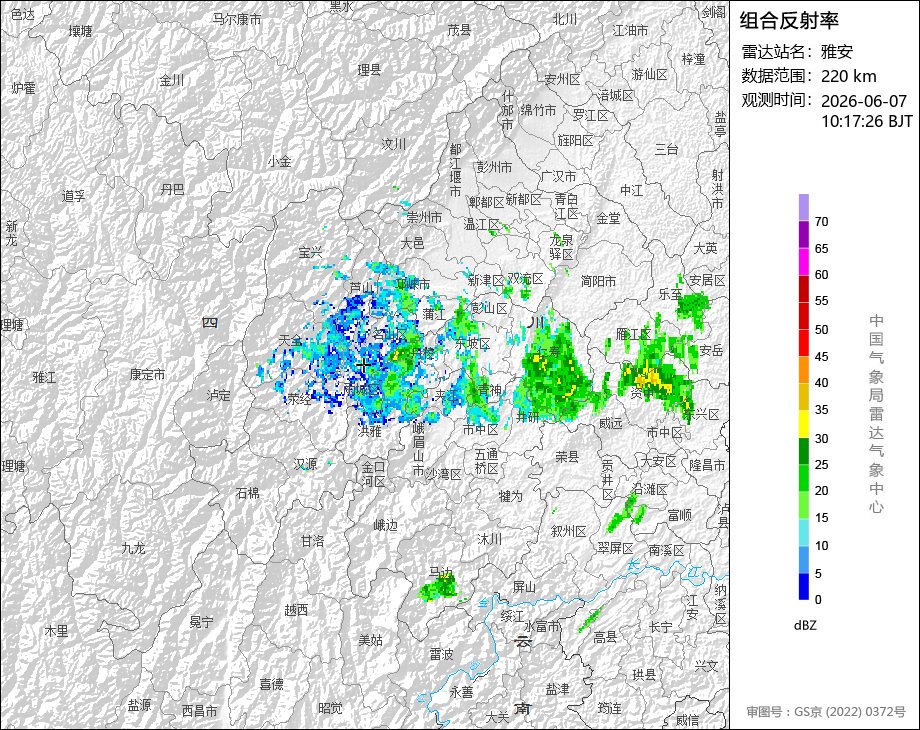920x730 pixels.
Task: Click the 富顺 county label
Action: pyautogui.click(x=679, y=515)
